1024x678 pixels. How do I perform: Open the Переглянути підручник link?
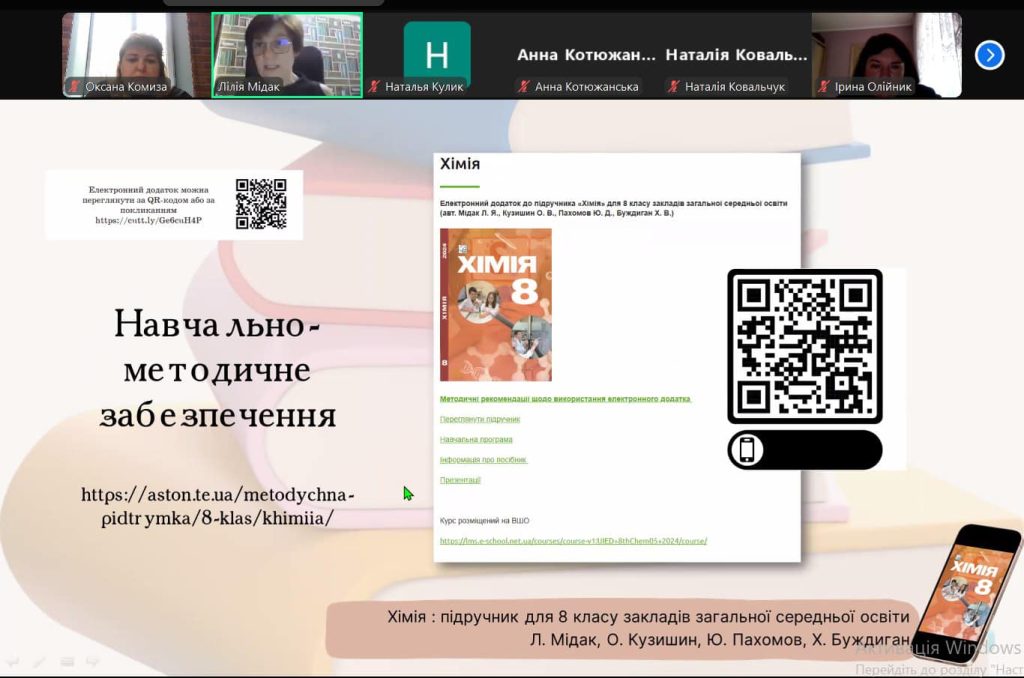[480, 419]
